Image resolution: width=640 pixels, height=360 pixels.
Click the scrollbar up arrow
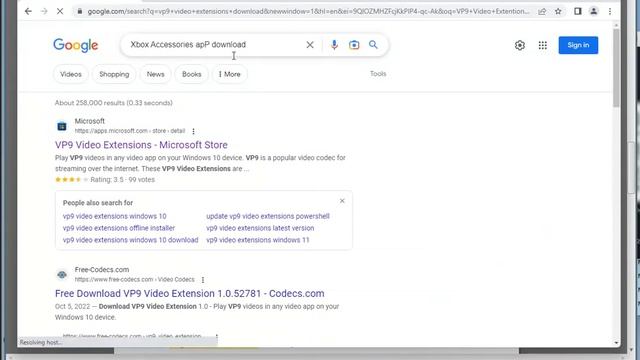pyautogui.click(x=616, y=25)
